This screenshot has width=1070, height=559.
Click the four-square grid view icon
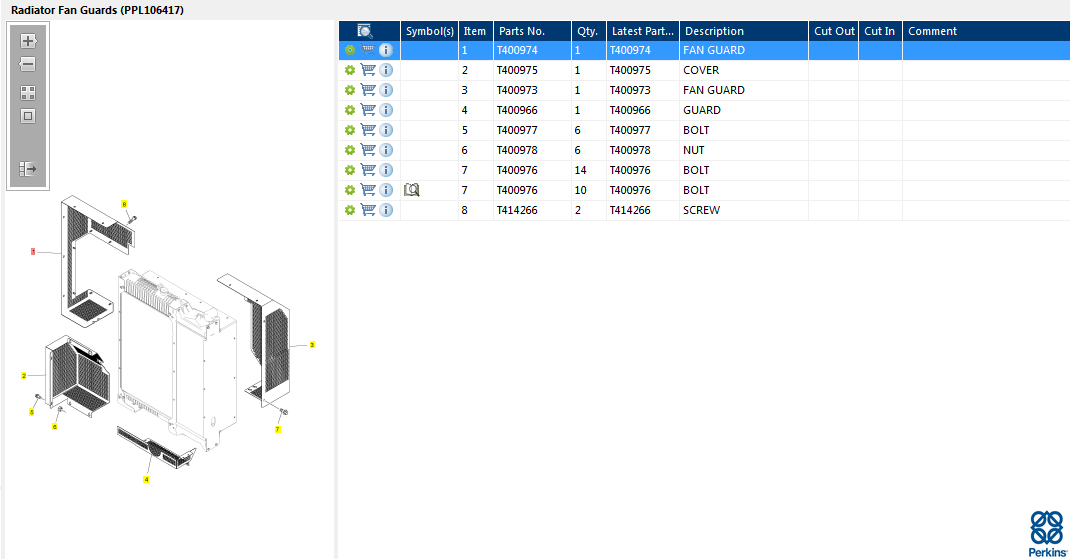click(x=28, y=93)
